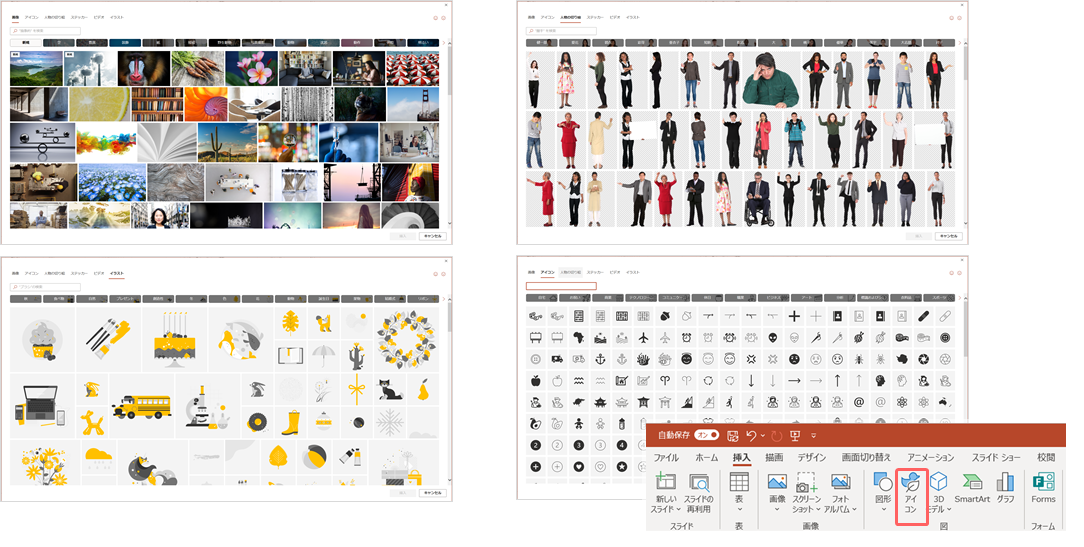Screen dimensions: 1084x547
Task: Open the 画面切り替え ribbon tab
Action: click(866, 457)
